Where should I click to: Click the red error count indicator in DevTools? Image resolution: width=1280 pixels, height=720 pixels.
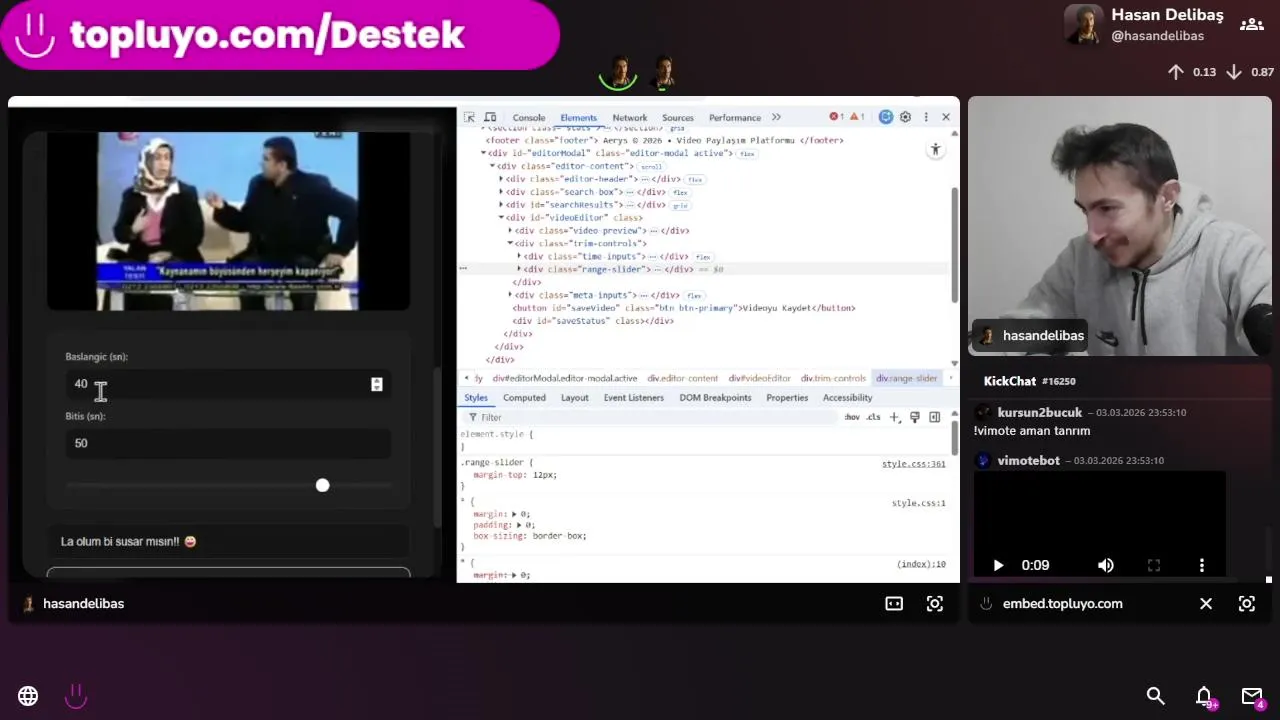coord(836,117)
